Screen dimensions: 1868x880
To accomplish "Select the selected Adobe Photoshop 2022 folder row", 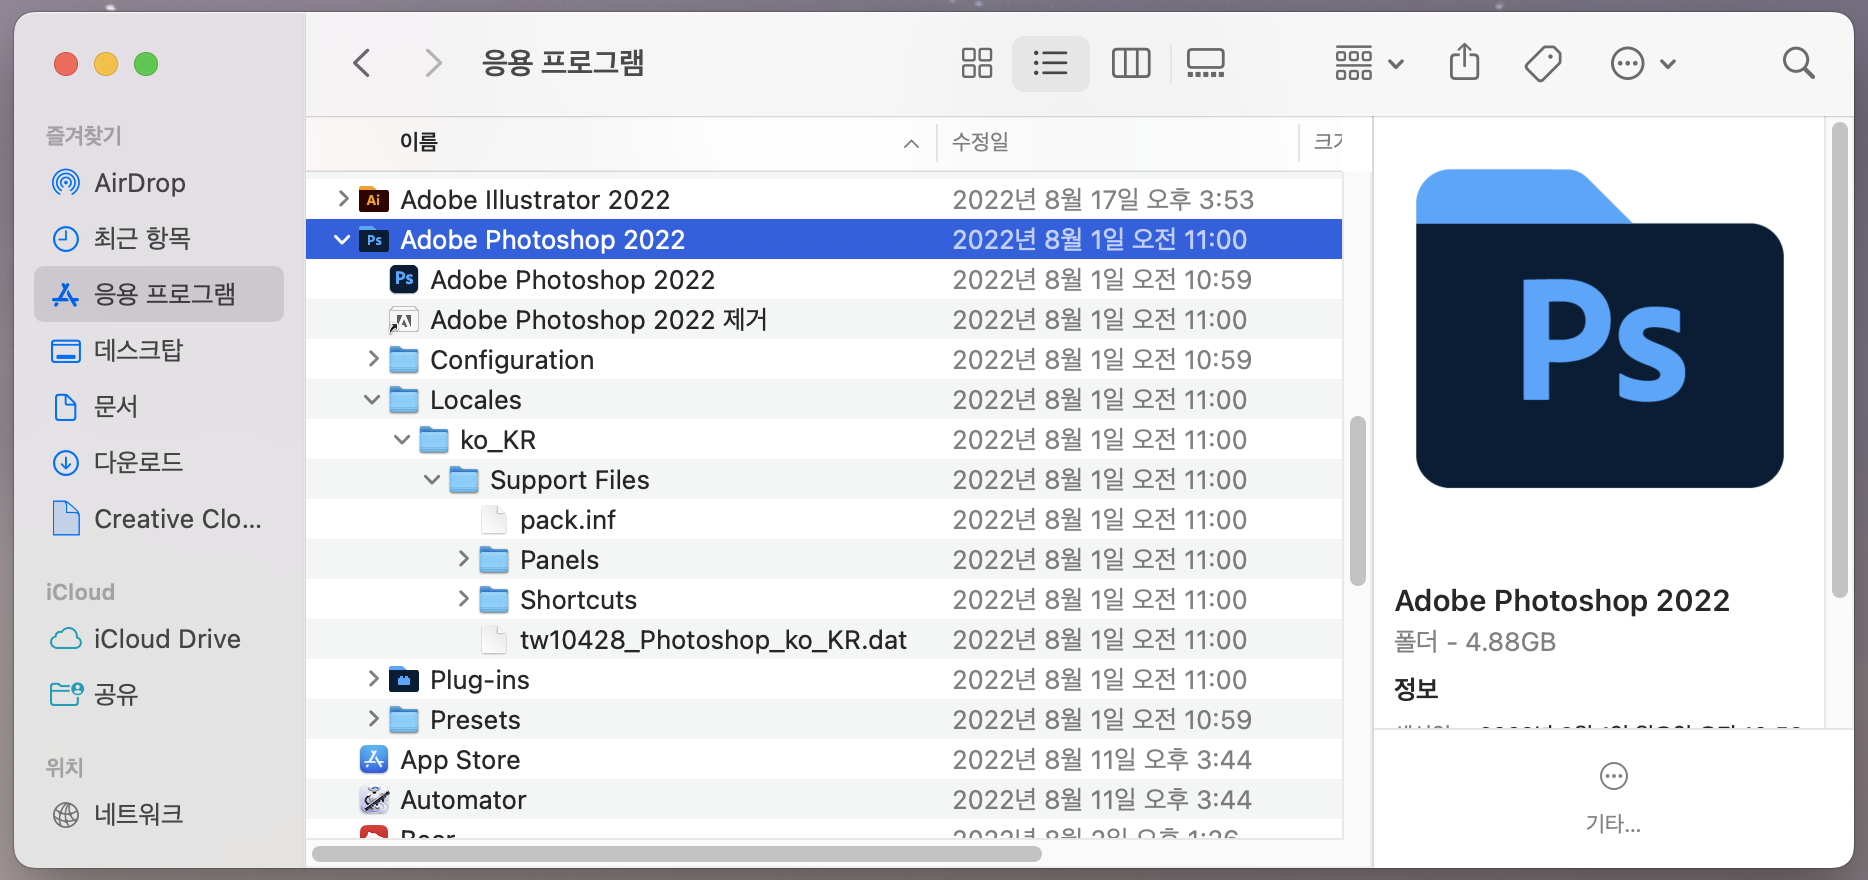I will coord(824,240).
